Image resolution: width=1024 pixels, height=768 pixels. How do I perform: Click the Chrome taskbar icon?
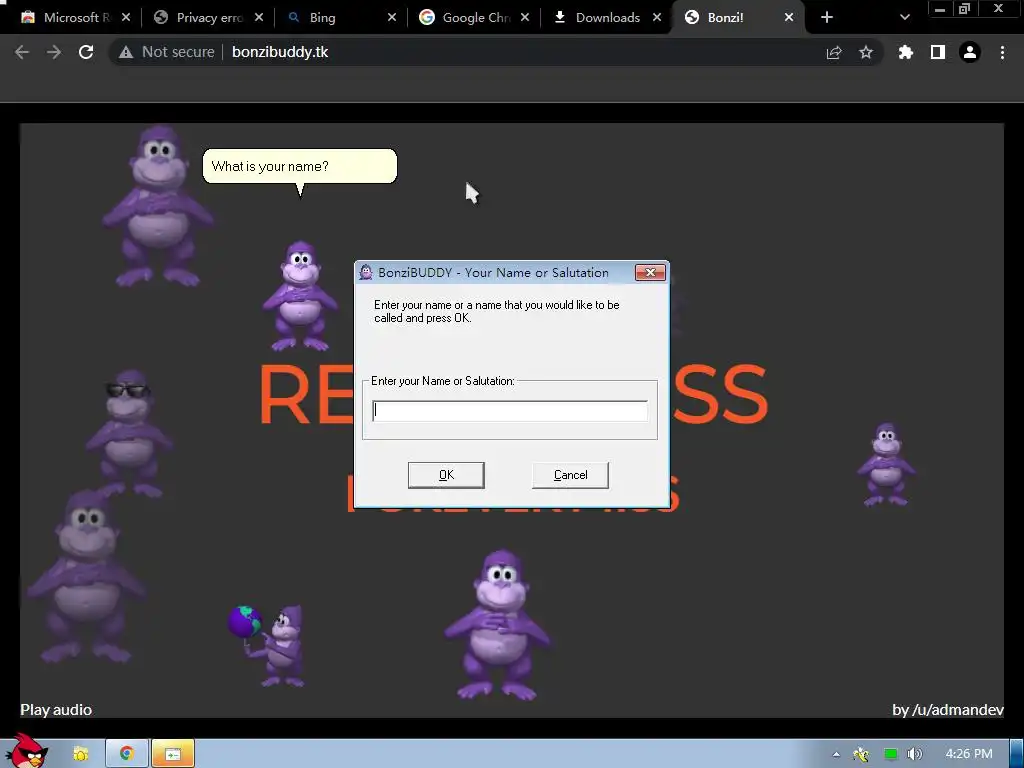[x=127, y=754]
